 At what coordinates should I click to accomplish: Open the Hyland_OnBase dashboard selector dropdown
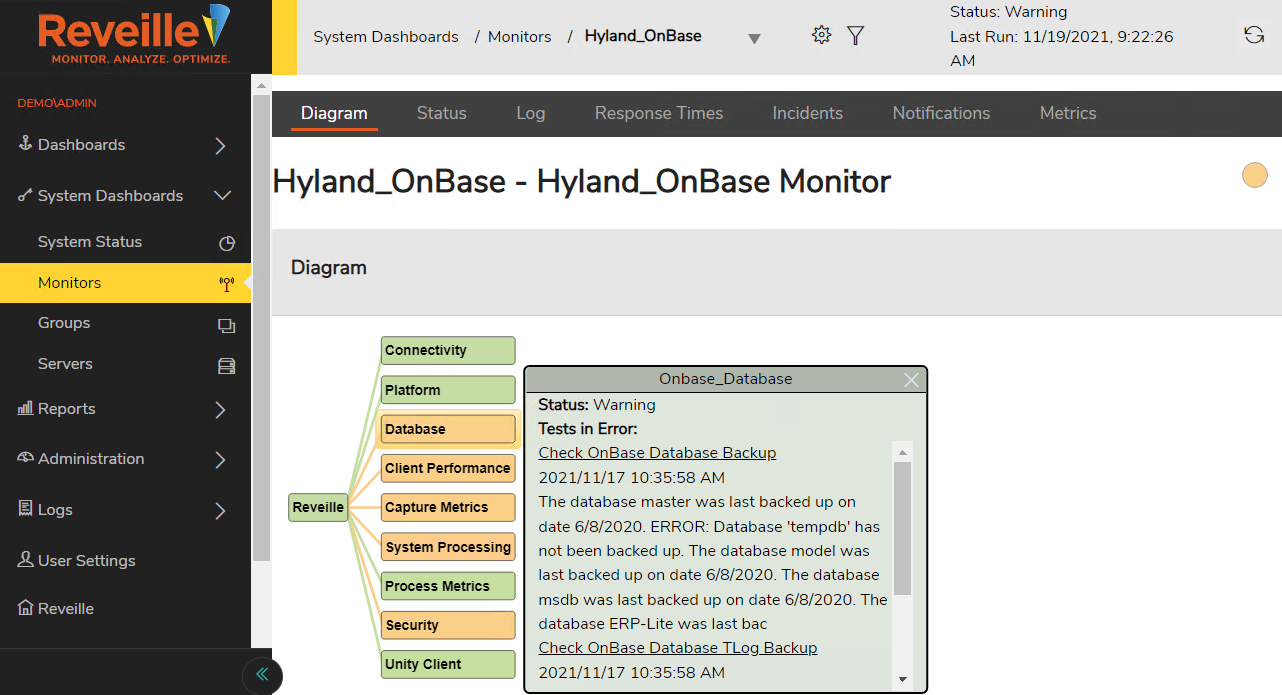pos(753,36)
